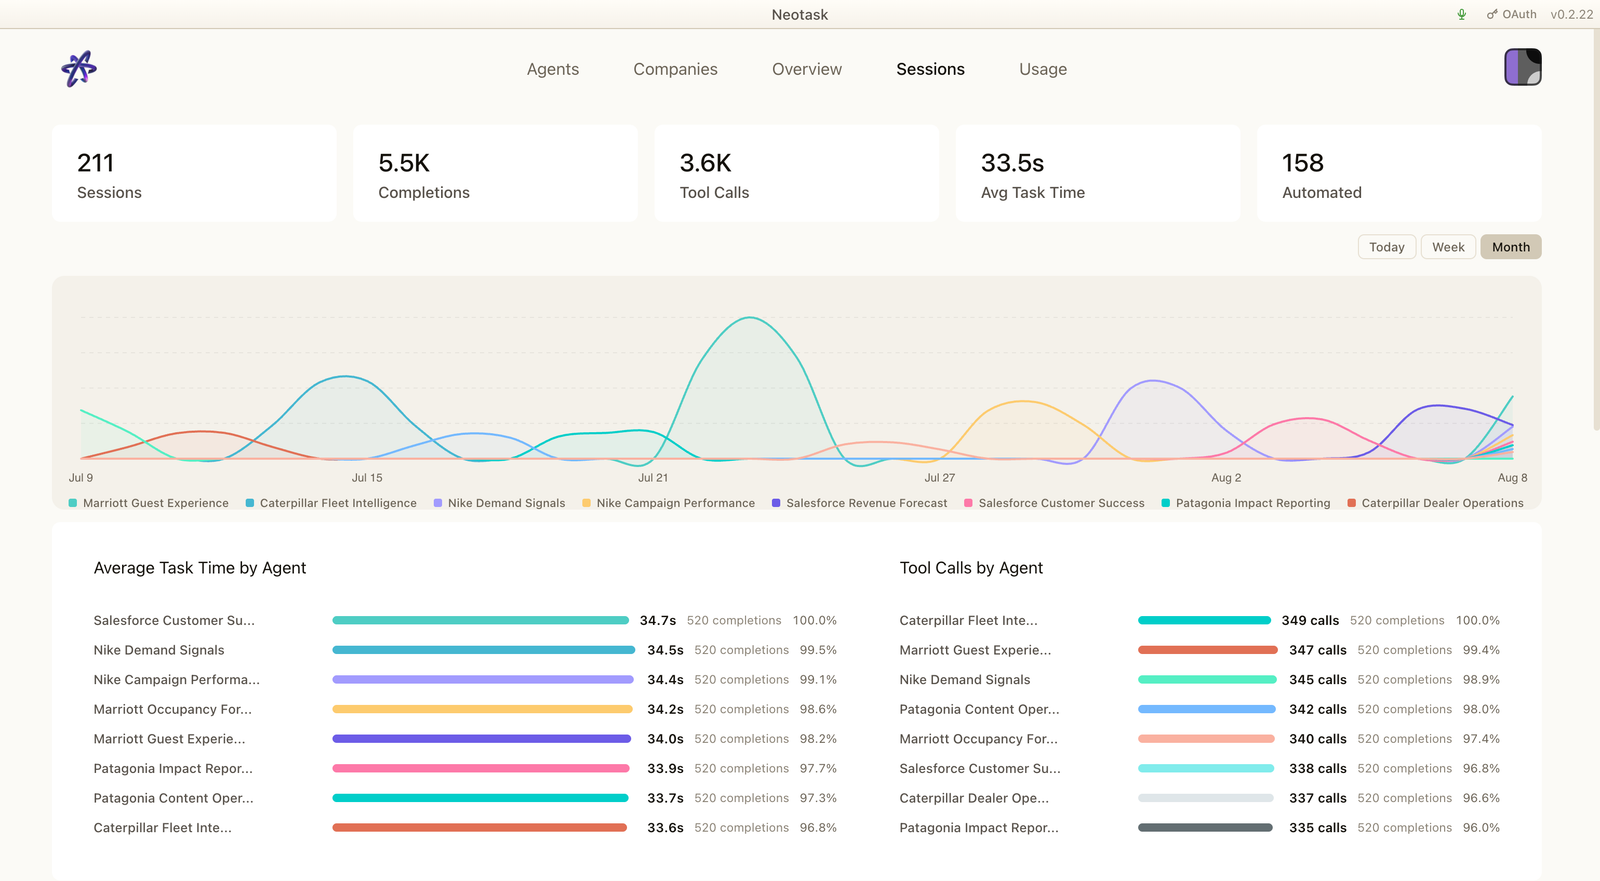
Task: Click the page's vertical scrollbar
Action: (x=1596, y=230)
